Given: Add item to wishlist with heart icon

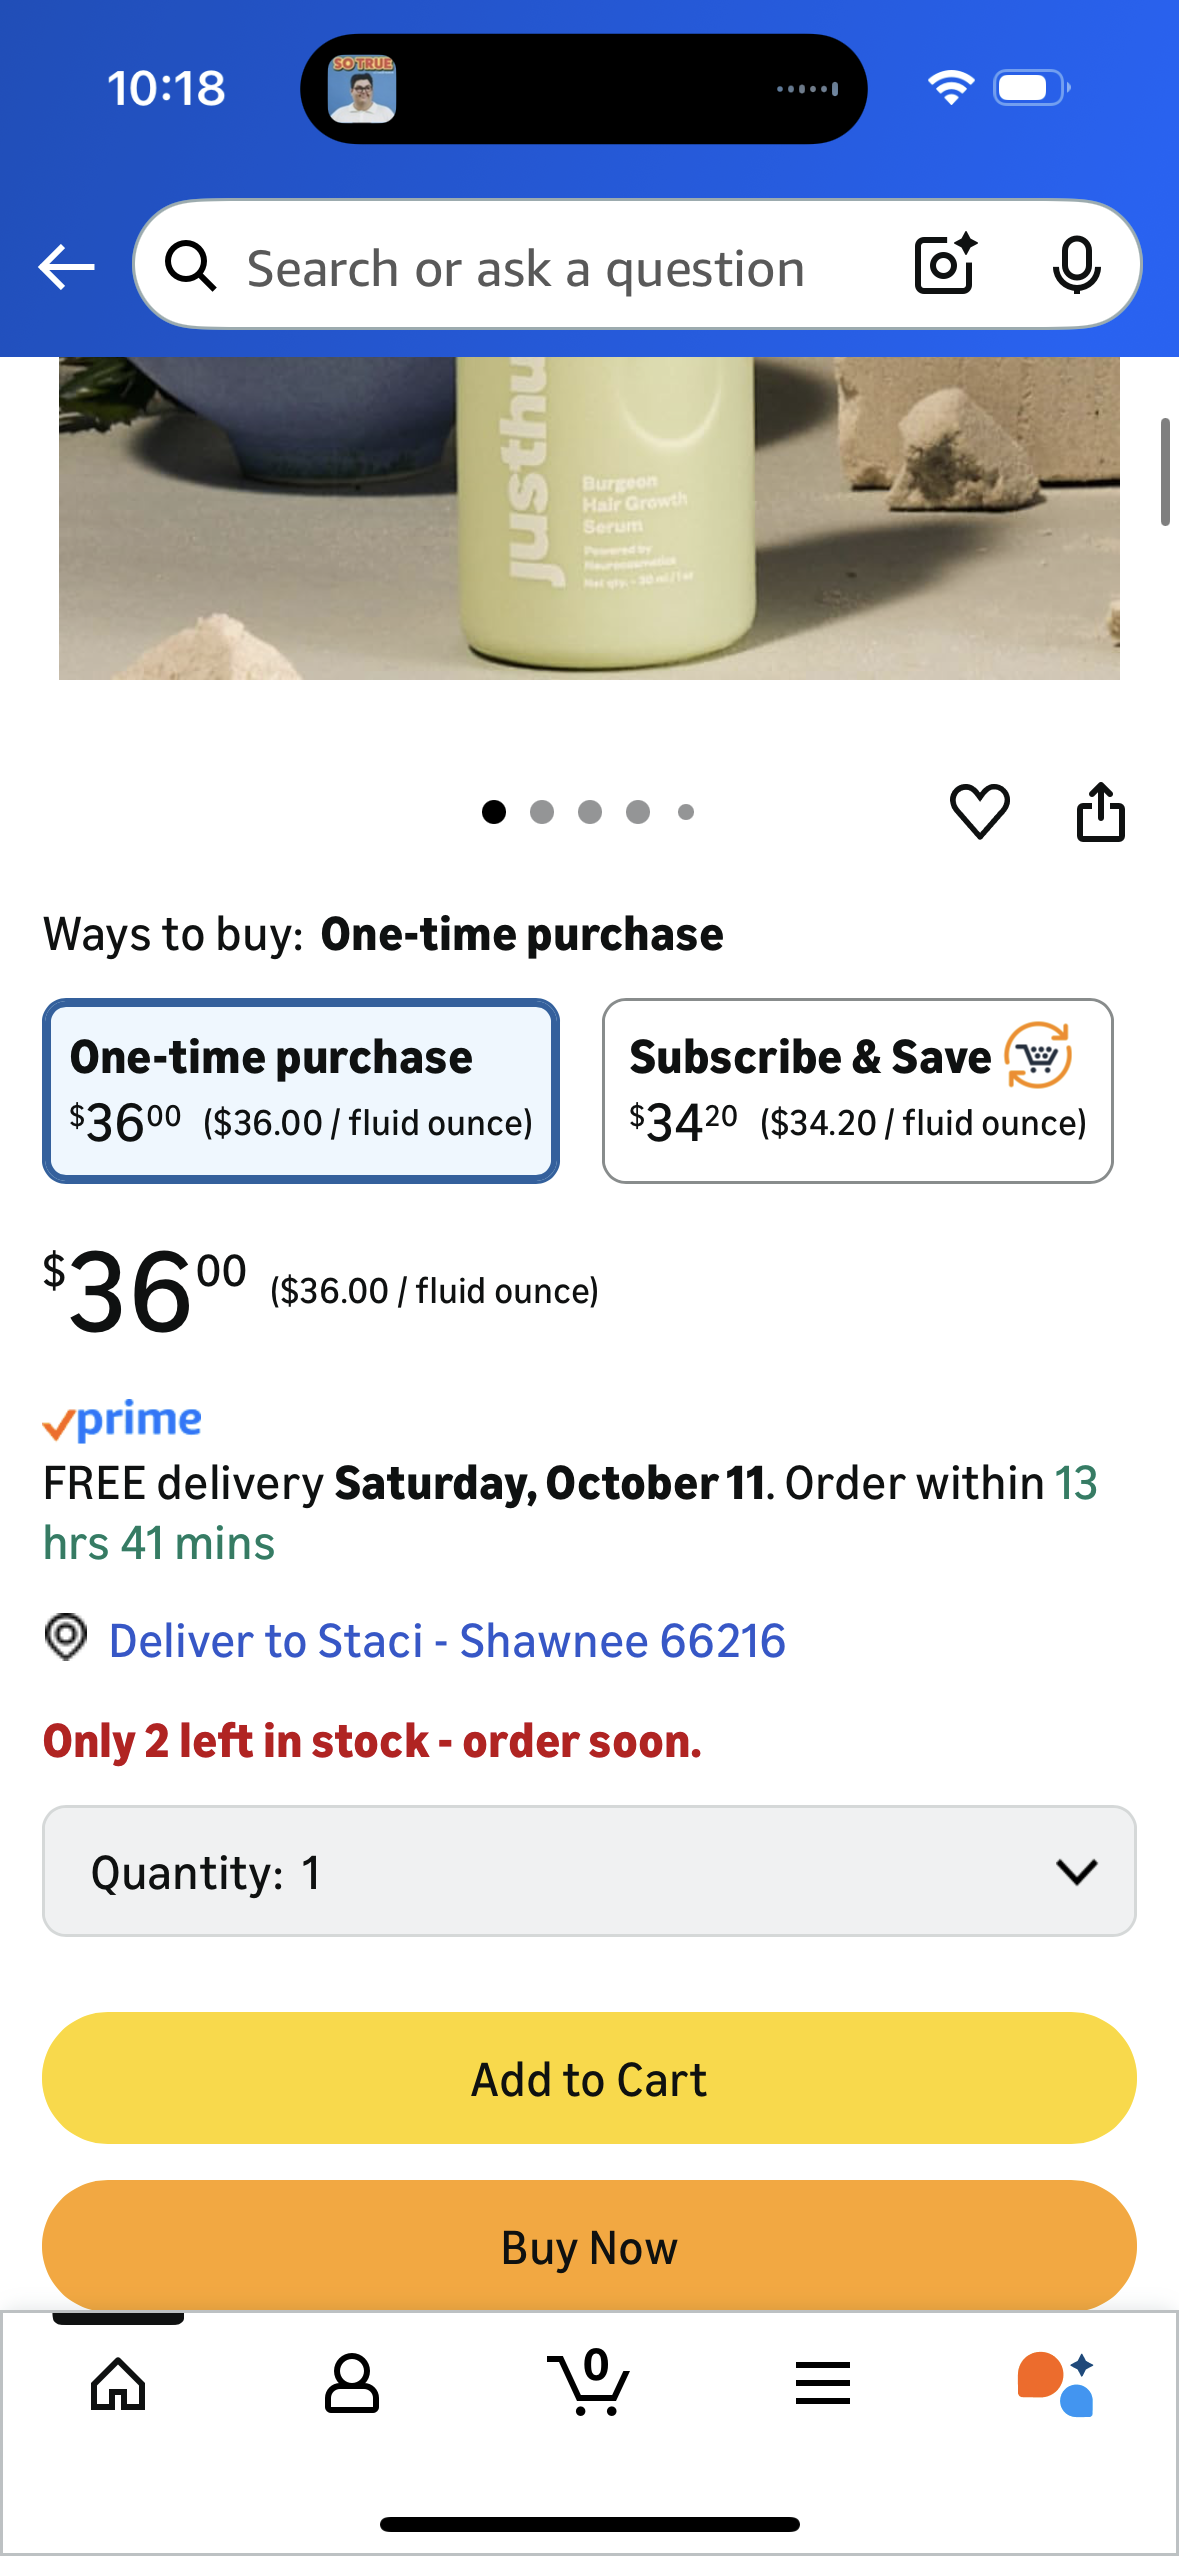Looking at the screenshot, I should [979, 811].
